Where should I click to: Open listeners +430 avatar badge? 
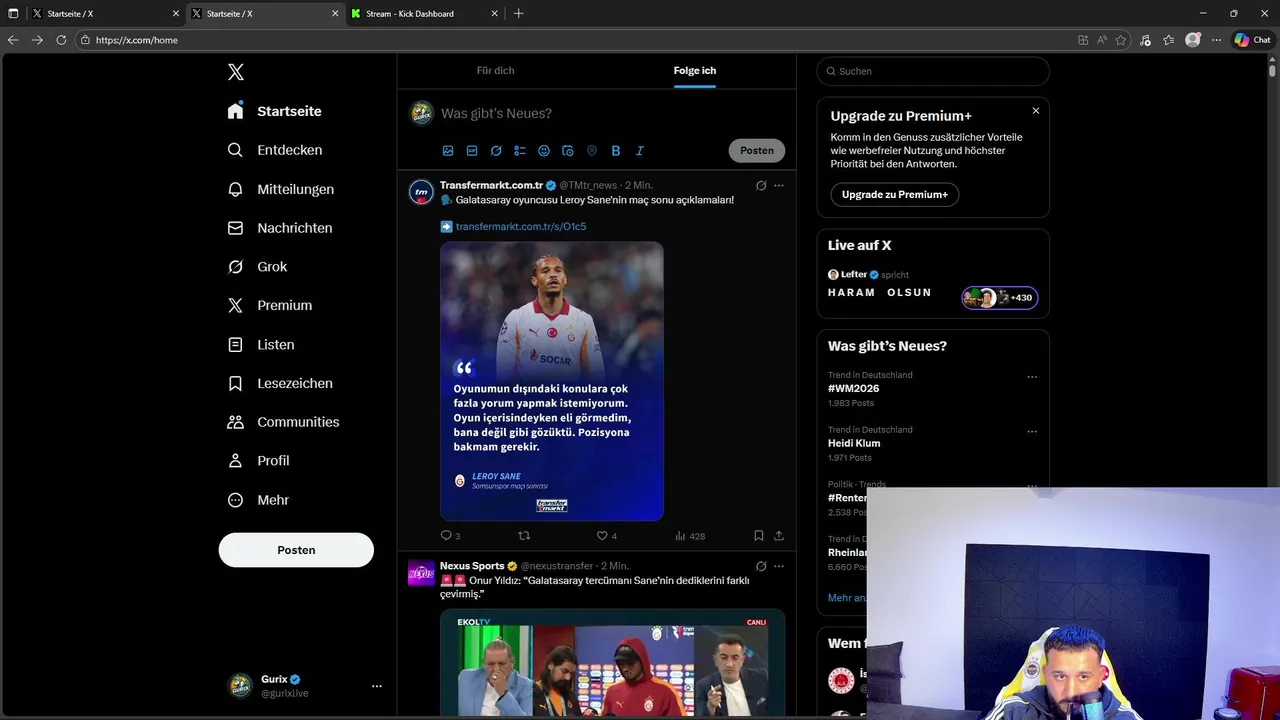click(1000, 298)
